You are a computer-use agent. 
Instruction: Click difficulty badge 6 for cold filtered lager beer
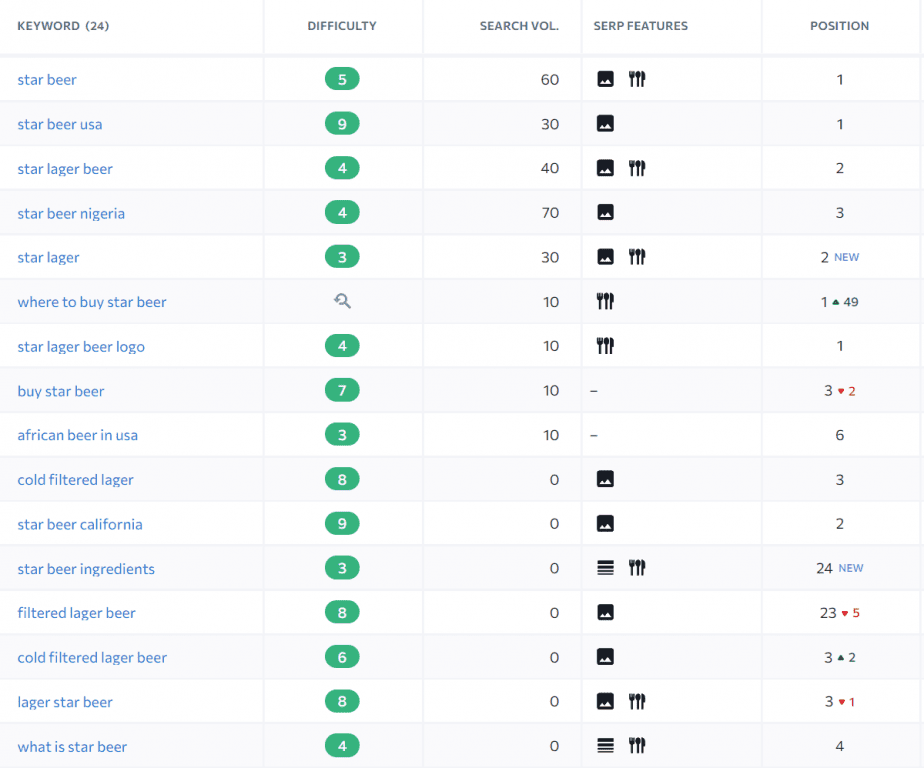[x=342, y=657]
